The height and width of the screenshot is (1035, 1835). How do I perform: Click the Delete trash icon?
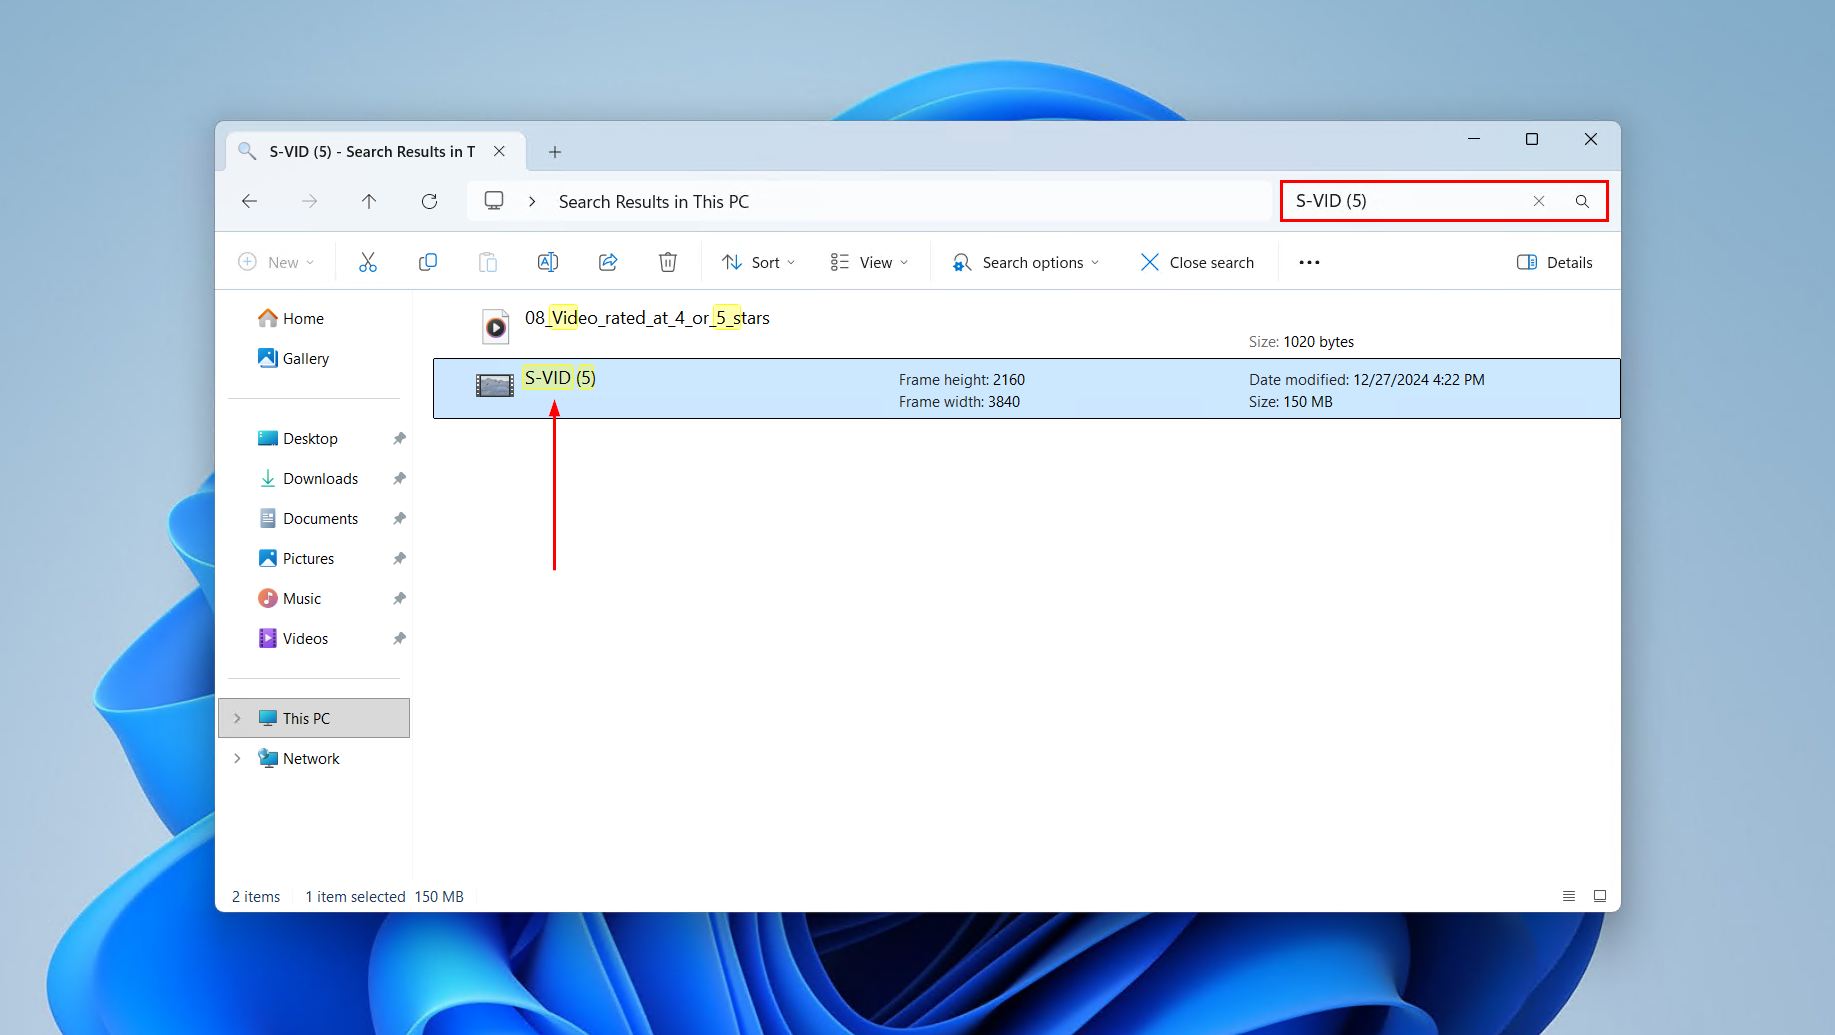pyautogui.click(x=668, y=262)
